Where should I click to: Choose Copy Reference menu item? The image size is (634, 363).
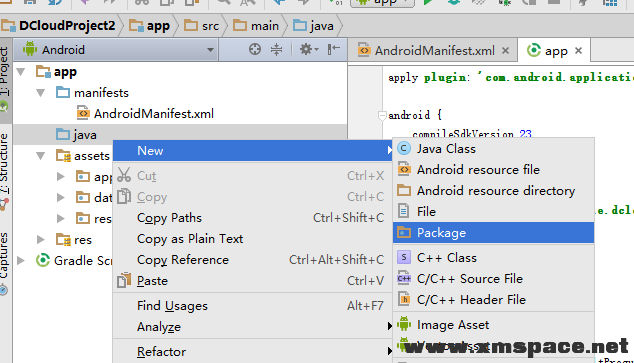tap(253, 260)
